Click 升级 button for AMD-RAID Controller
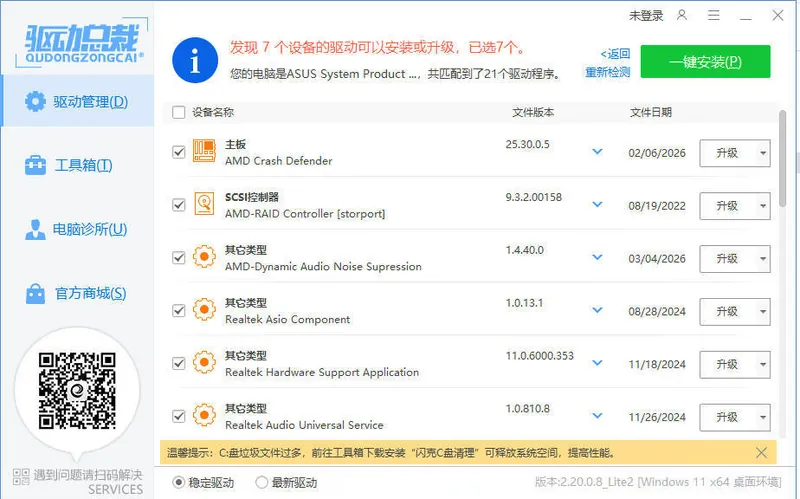Image resolution: width=800 pixels, height=499 pixels. (727, 206)
